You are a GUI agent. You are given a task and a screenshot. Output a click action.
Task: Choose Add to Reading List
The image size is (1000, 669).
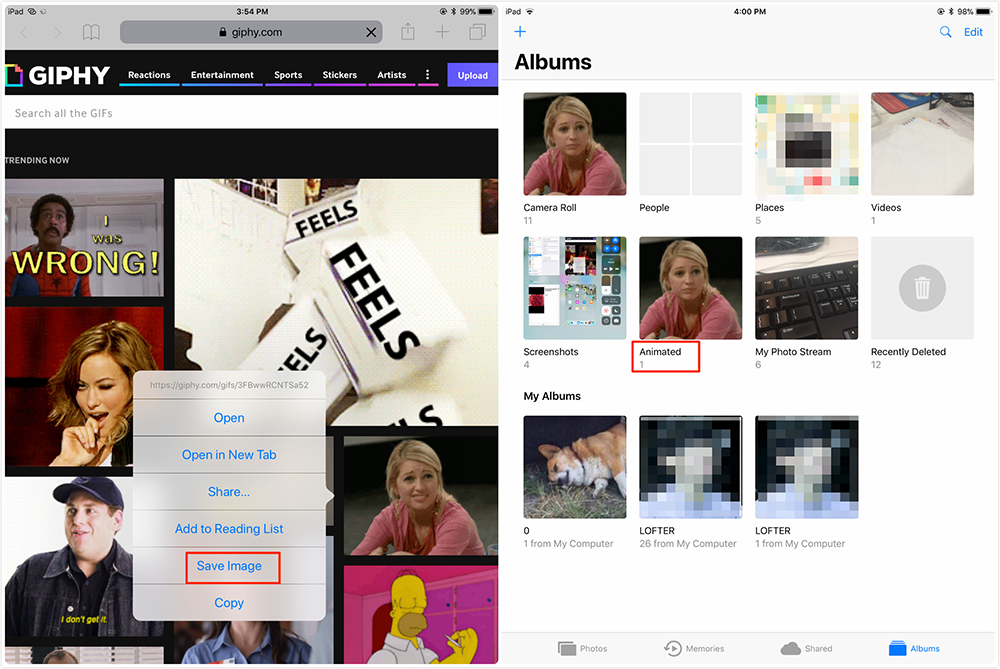click(x=229, y=529)
